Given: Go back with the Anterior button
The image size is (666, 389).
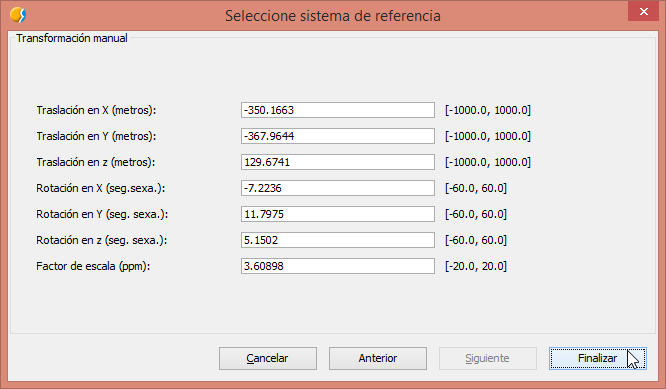Looking at the screenshot, I should tap(378, 358).
